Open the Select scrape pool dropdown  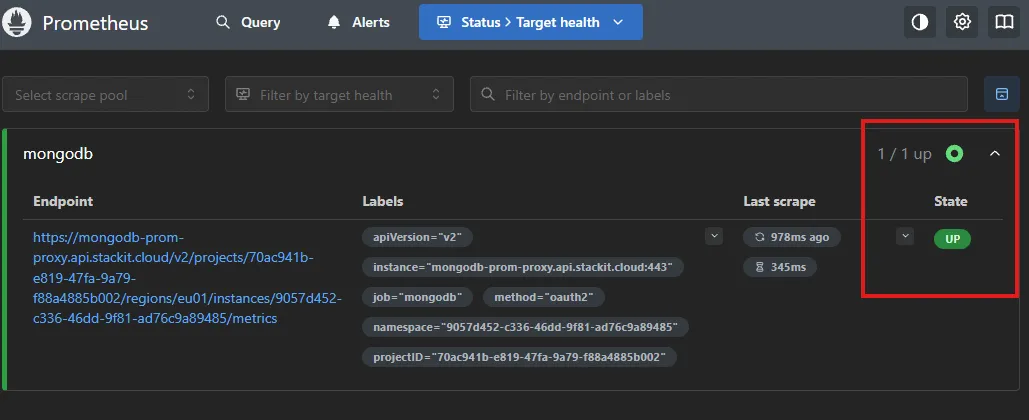[106, 94]
